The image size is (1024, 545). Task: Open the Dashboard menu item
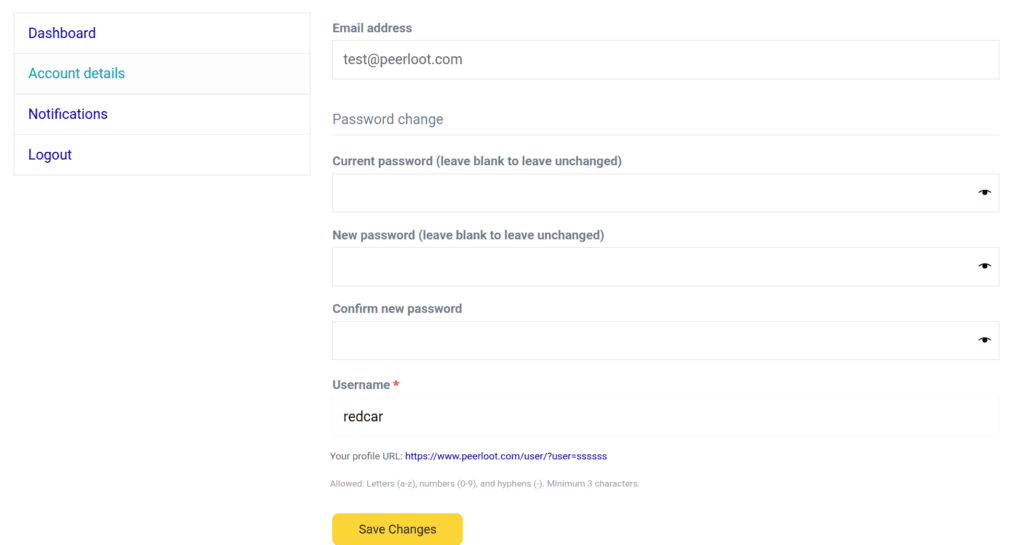(62, 33)
